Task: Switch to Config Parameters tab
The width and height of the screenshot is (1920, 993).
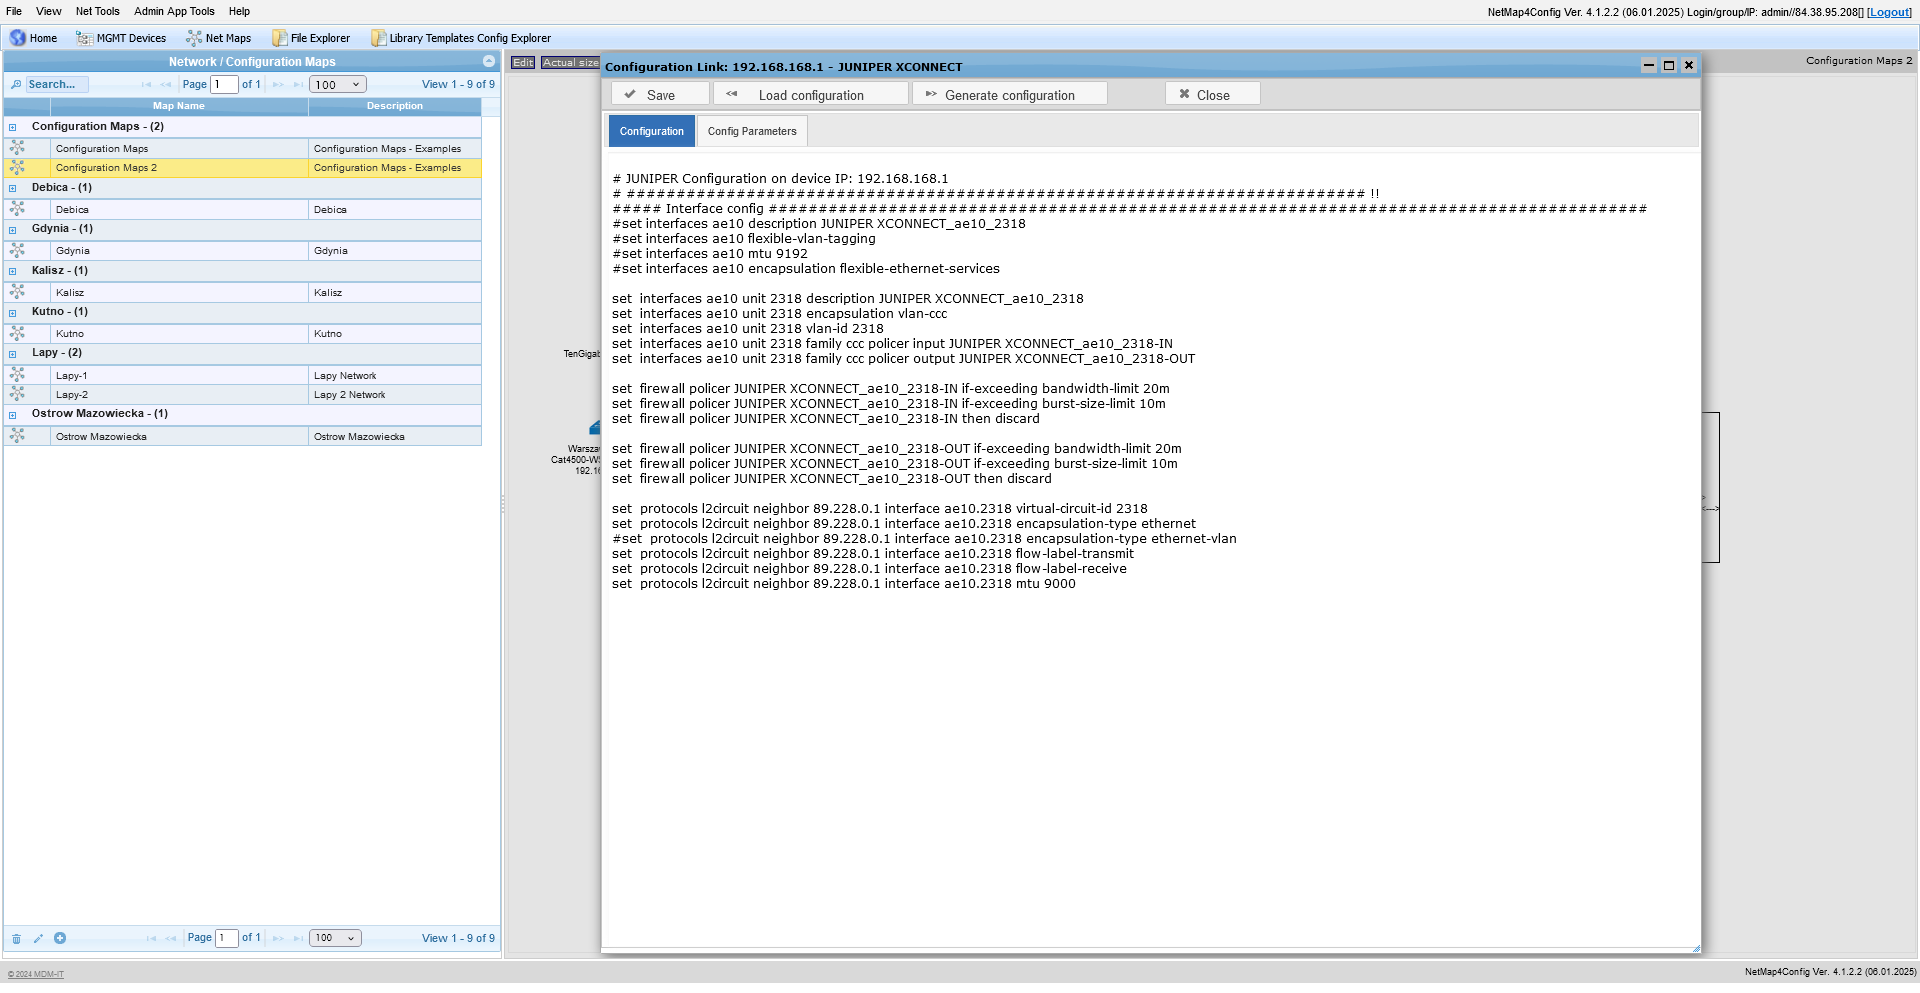Action: (x=752, y=131)
